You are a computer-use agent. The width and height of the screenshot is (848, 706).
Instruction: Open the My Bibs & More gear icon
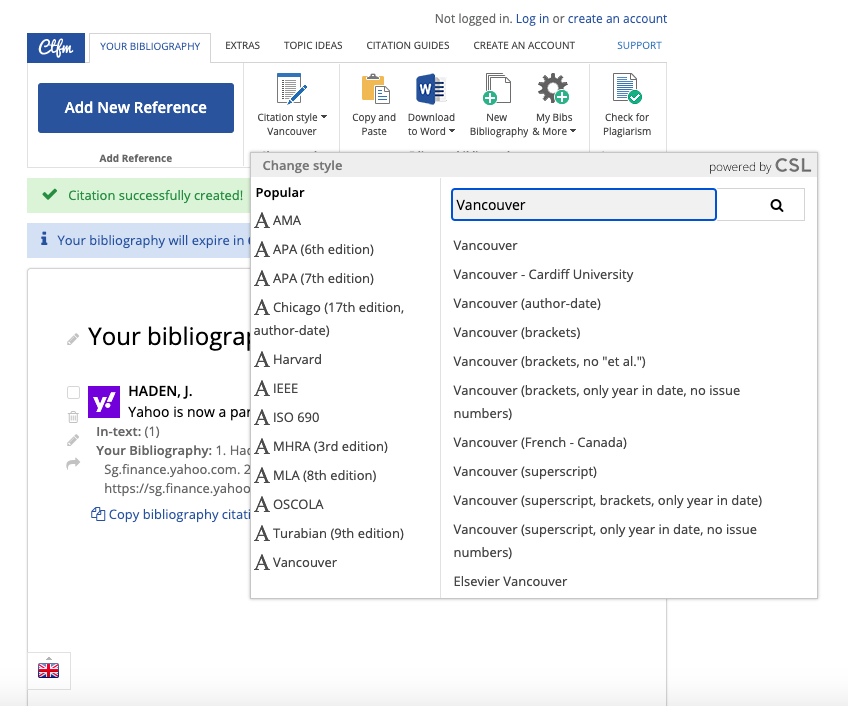[x=553, y=88]
